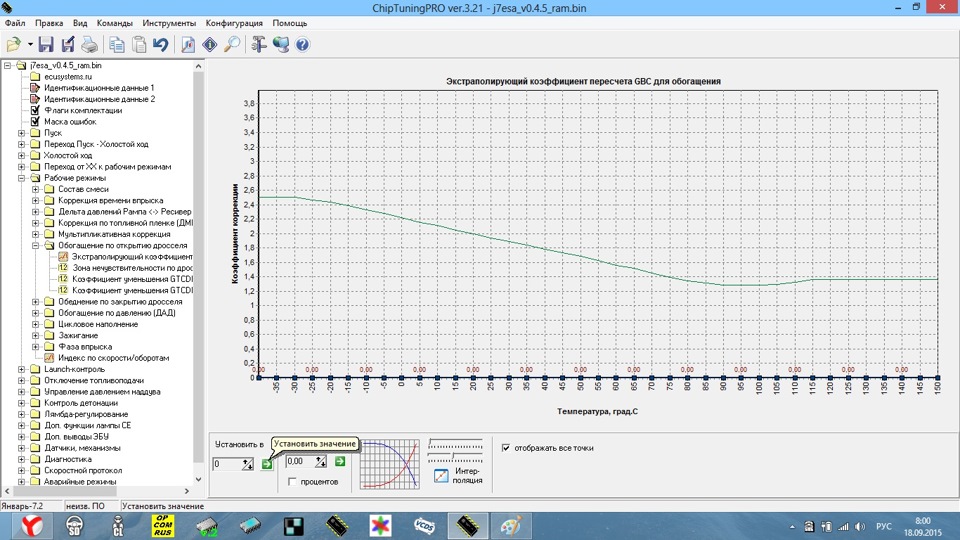The height and width of the screenshot is (540, 960).
Task: Click the magnifier search icon in toolbar
Action: click(231, 44)
